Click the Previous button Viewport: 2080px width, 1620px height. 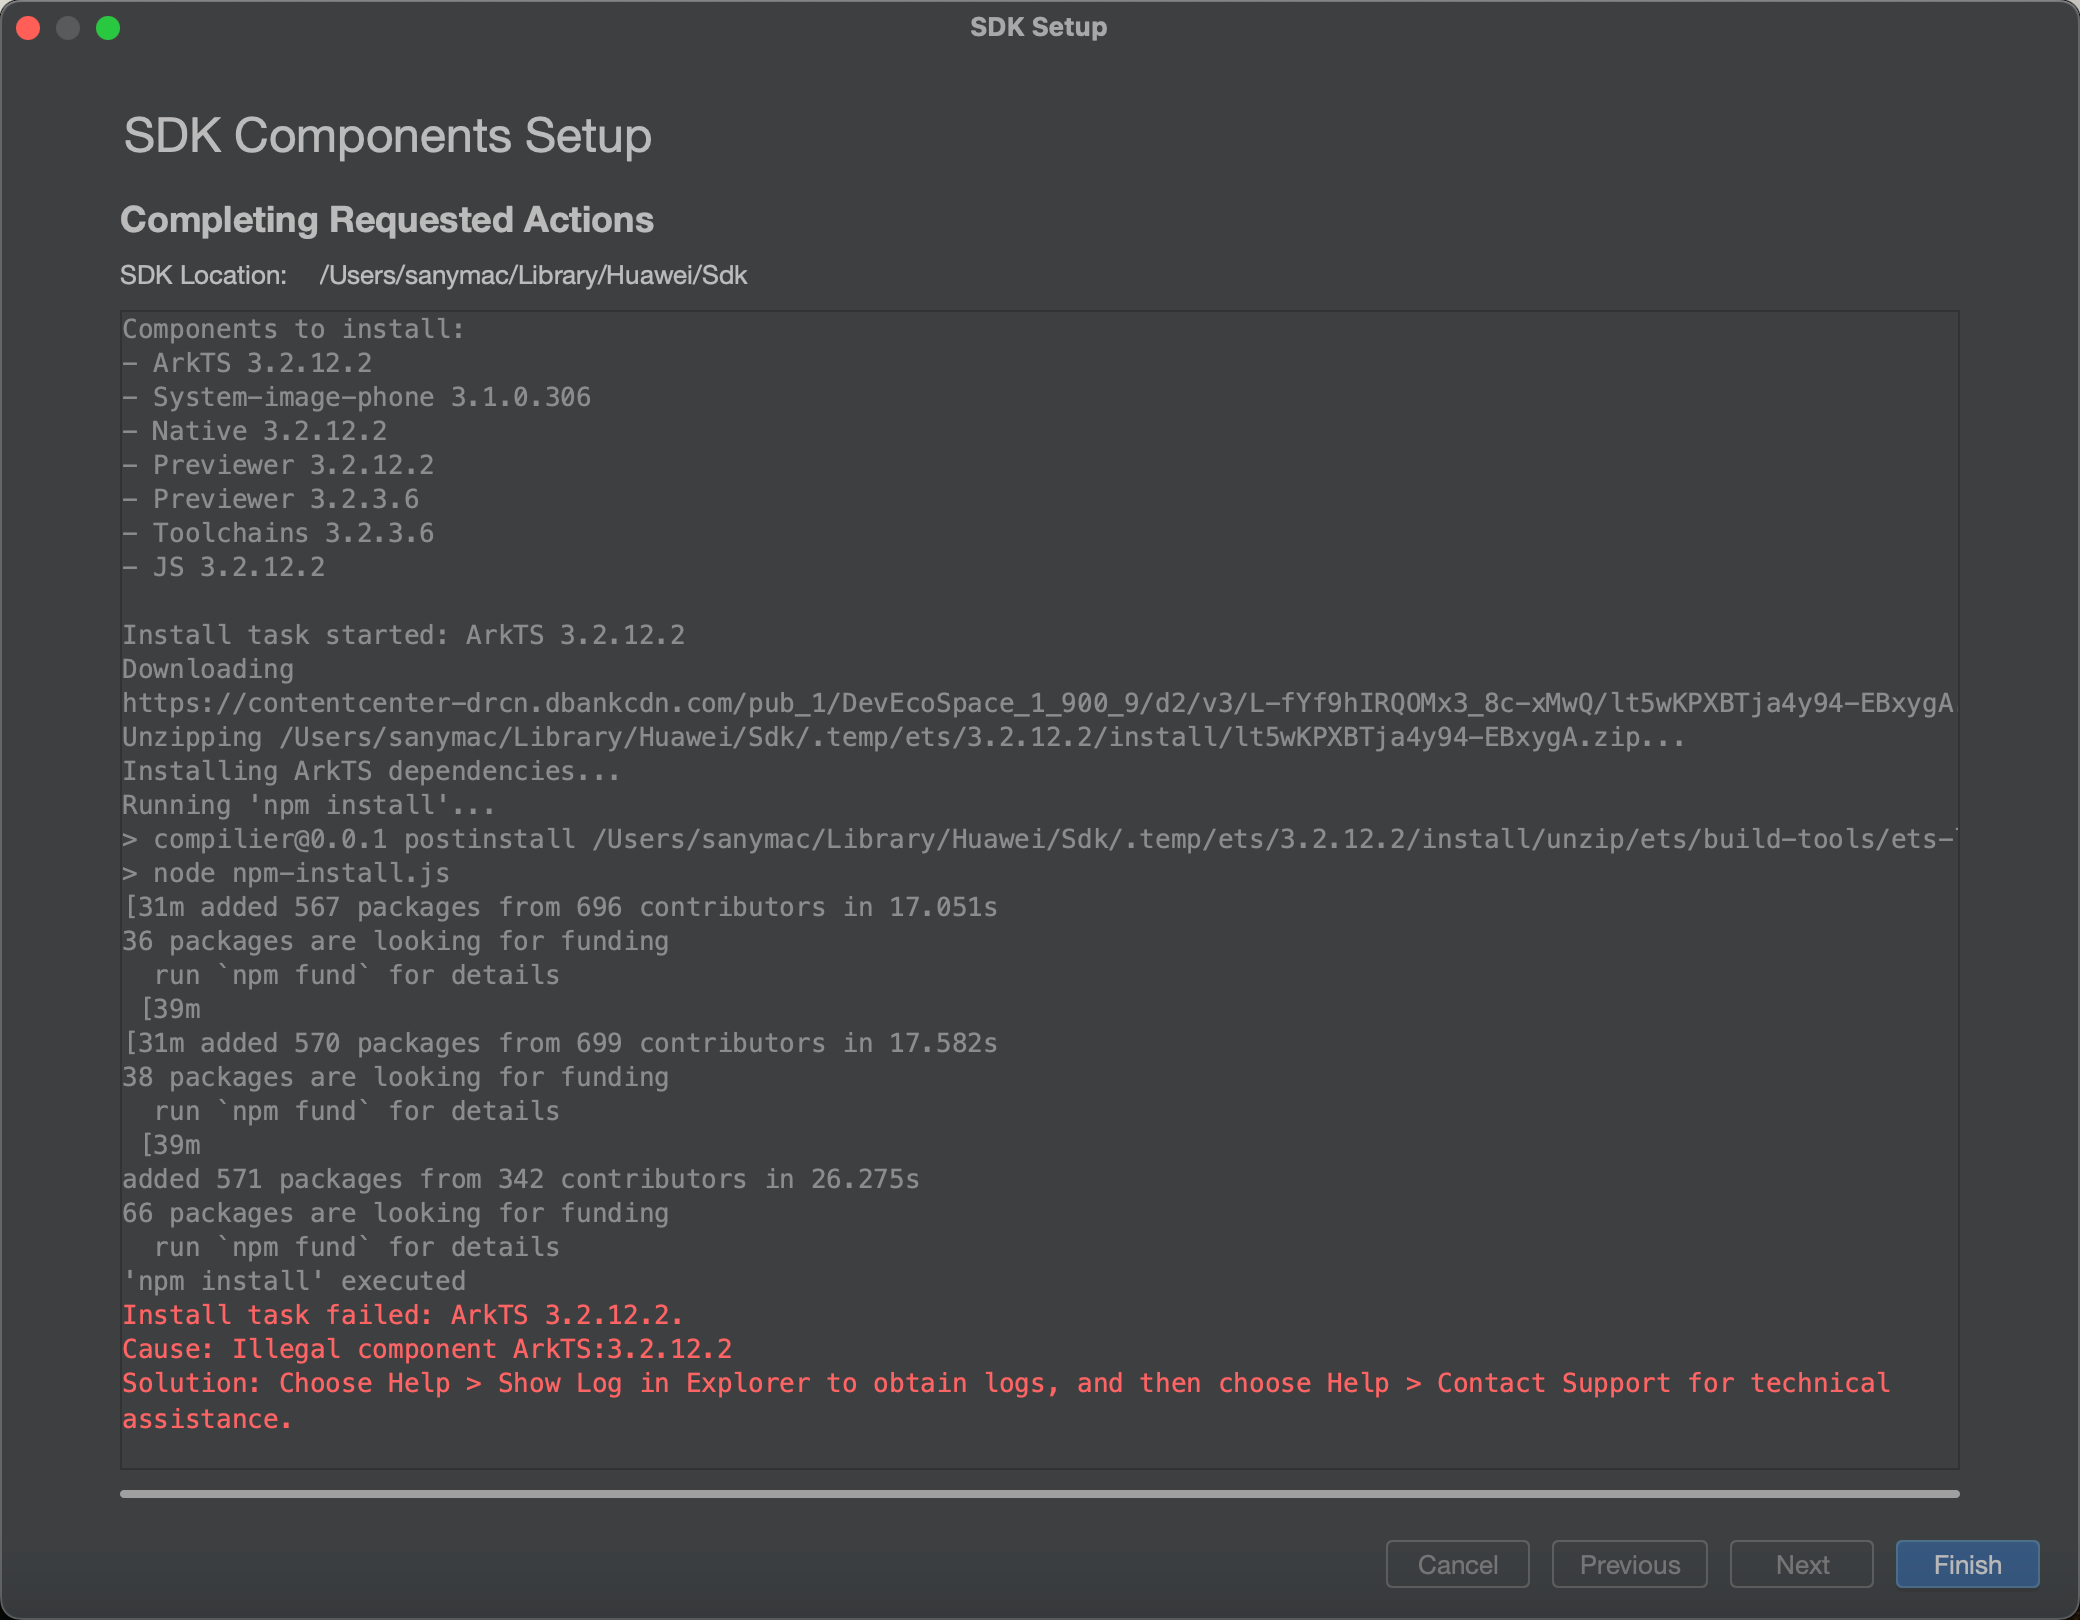coord(1629,1564)
